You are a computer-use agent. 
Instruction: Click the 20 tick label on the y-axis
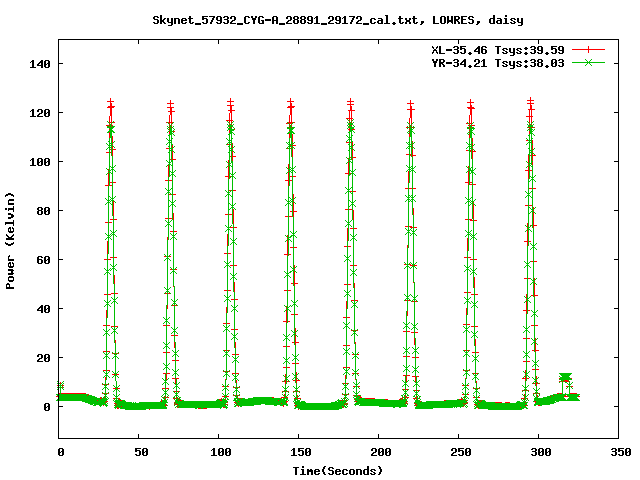43,358
